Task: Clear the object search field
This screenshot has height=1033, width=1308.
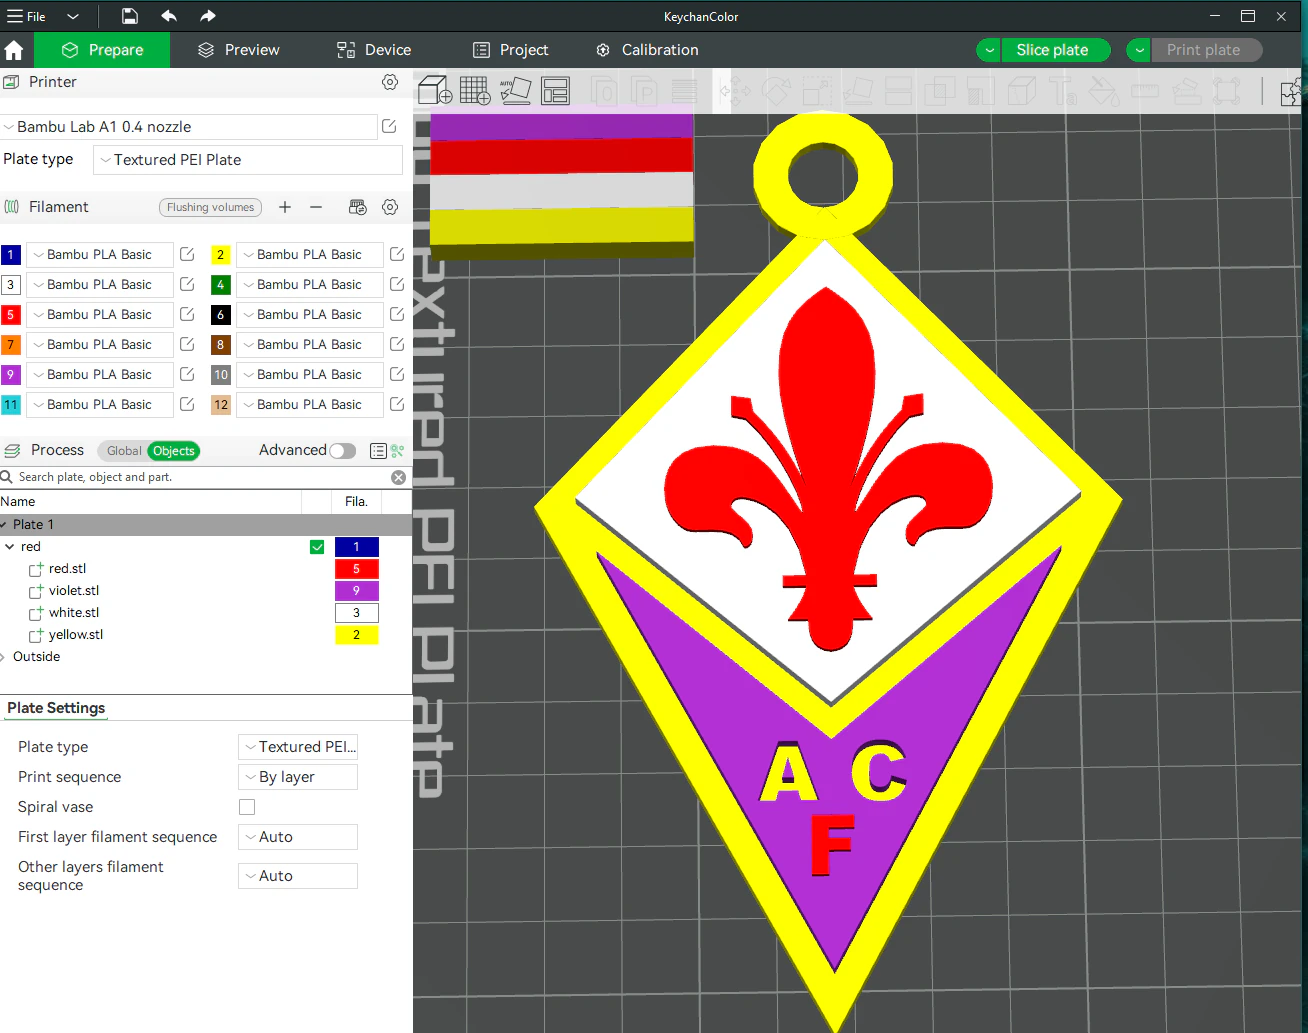Action: pos(398,477)
